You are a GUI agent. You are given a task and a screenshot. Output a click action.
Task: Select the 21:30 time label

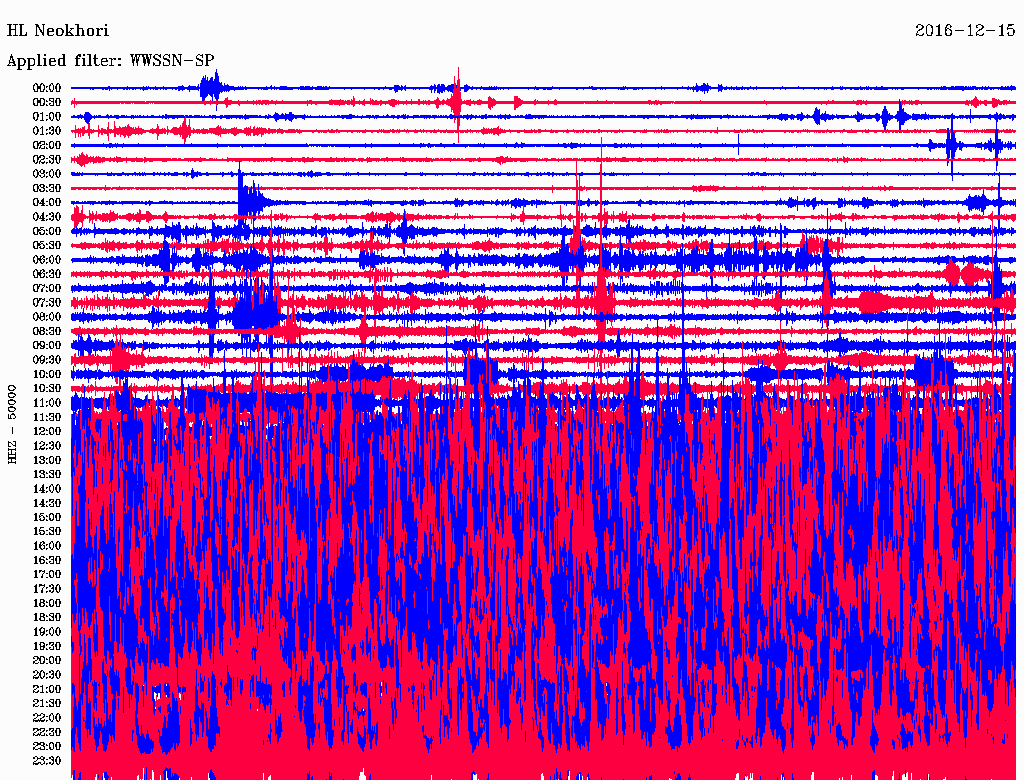[x=47, y=703]
